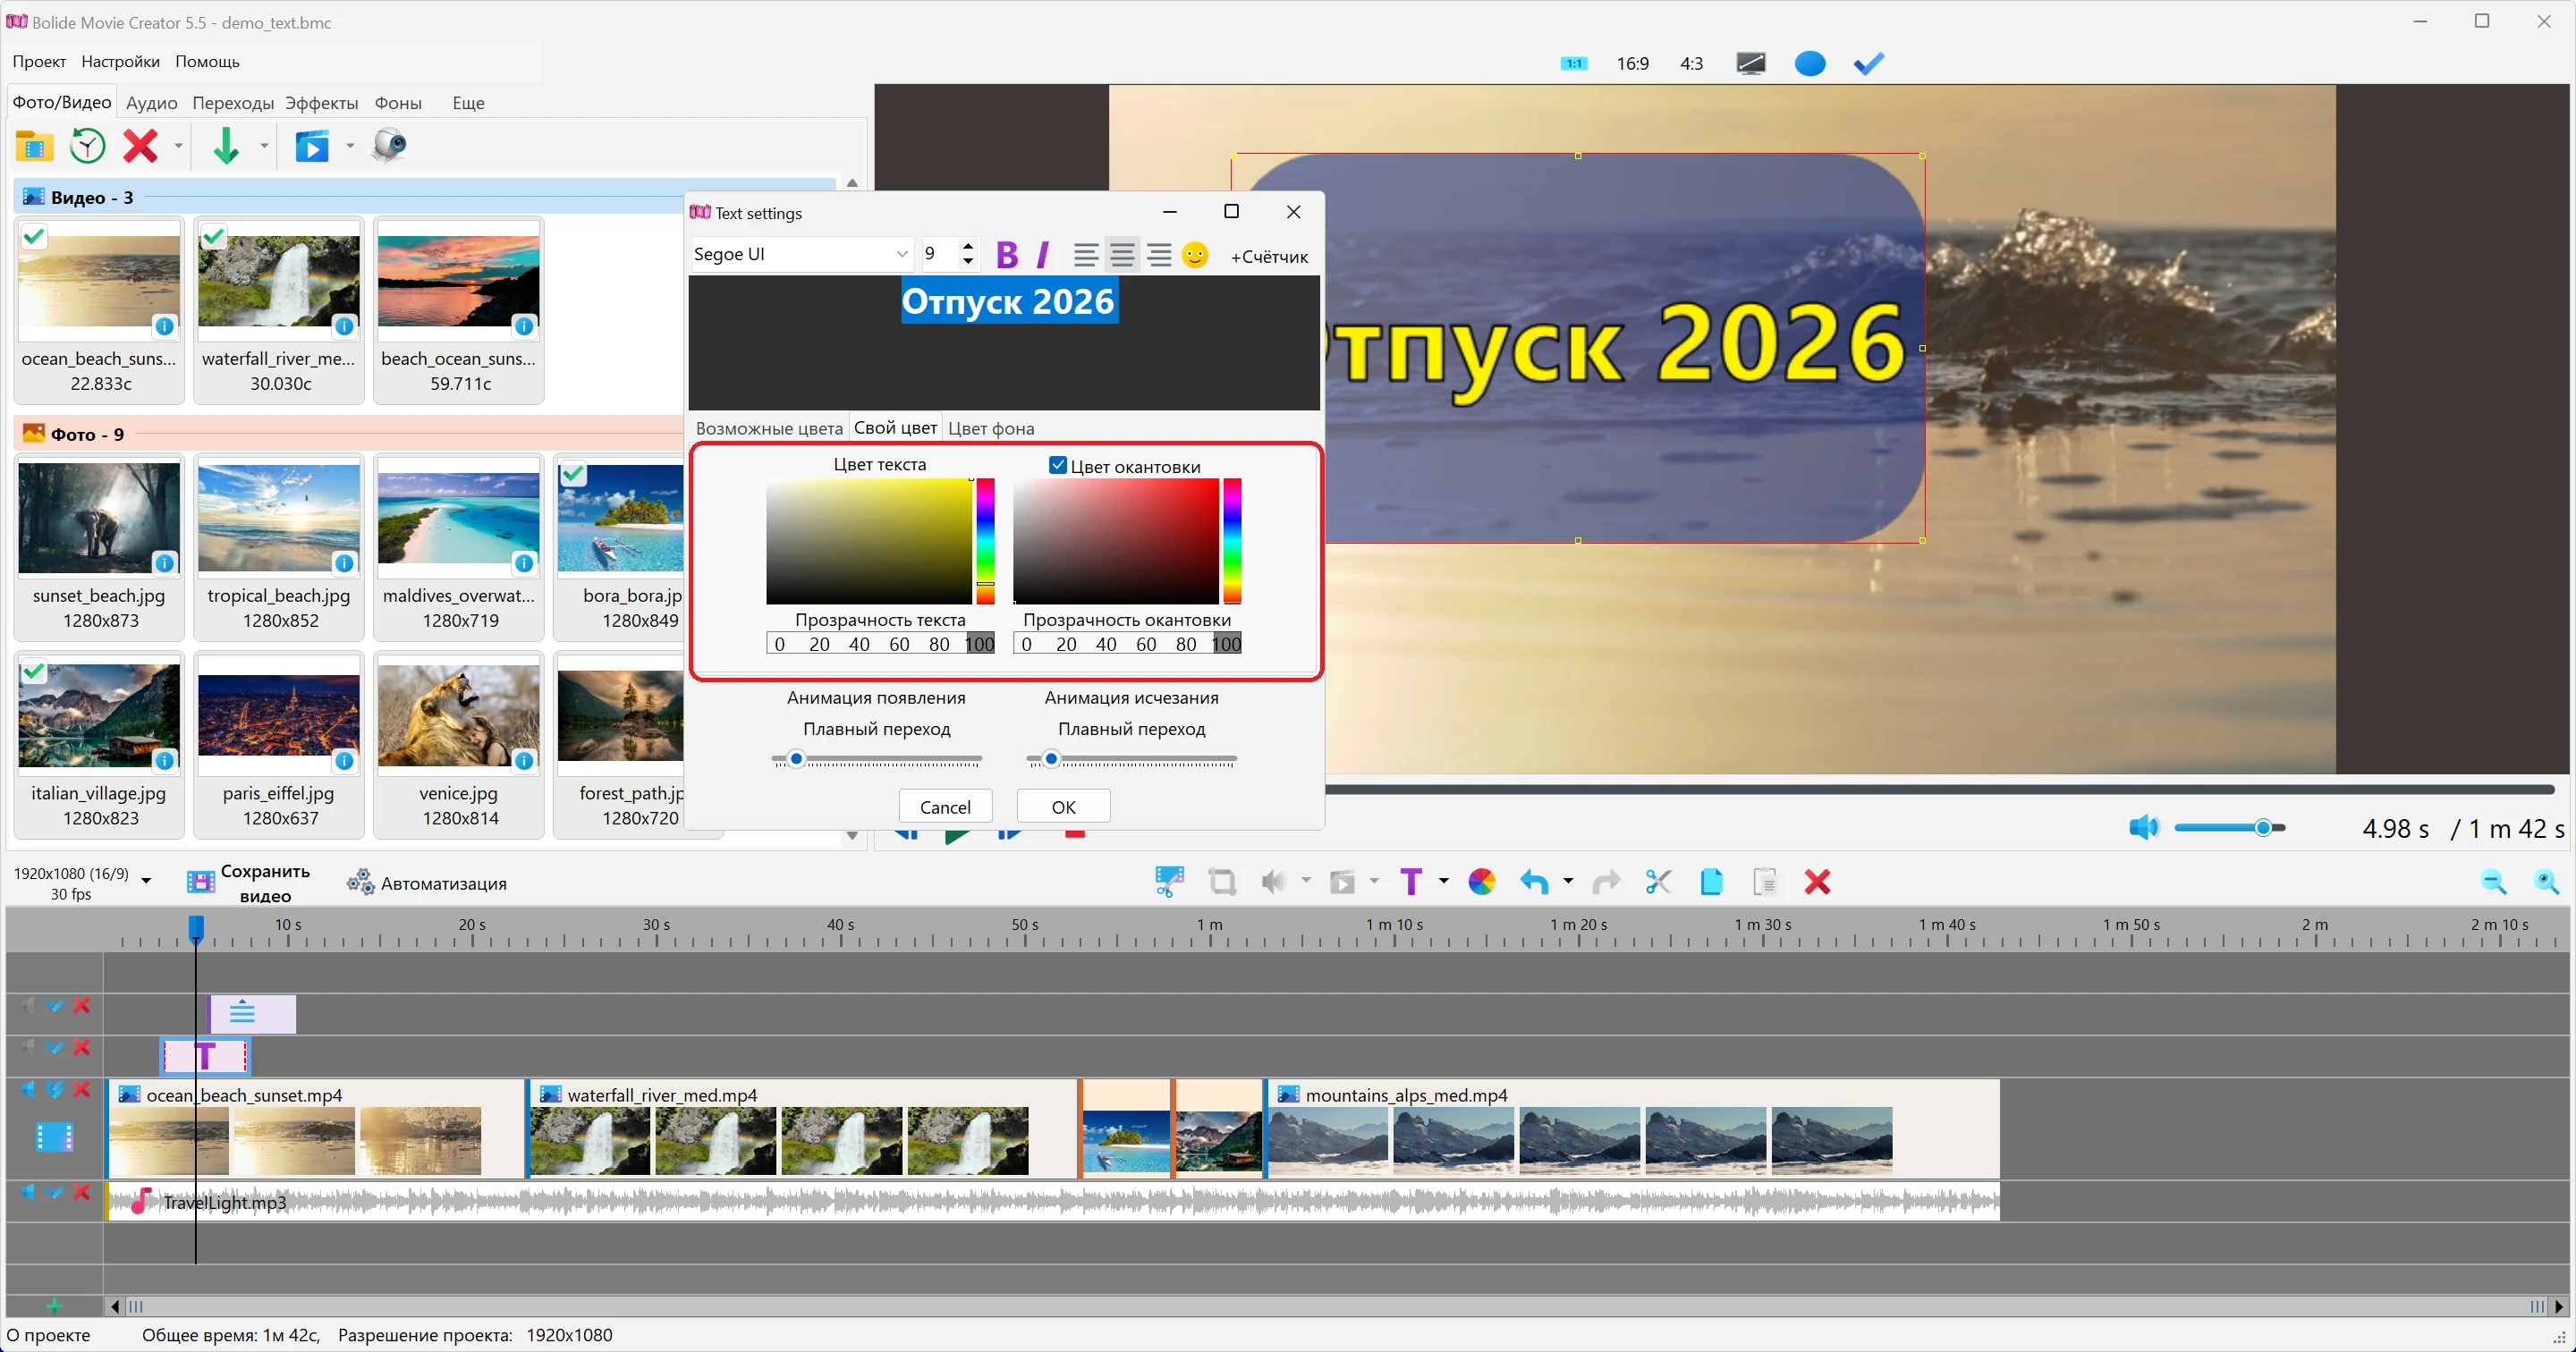The height and width of the screenshot is (1352, 2576).
Task: Toggle checkmark on waterfall_river_me thumbnail
Action: (213, 236)
